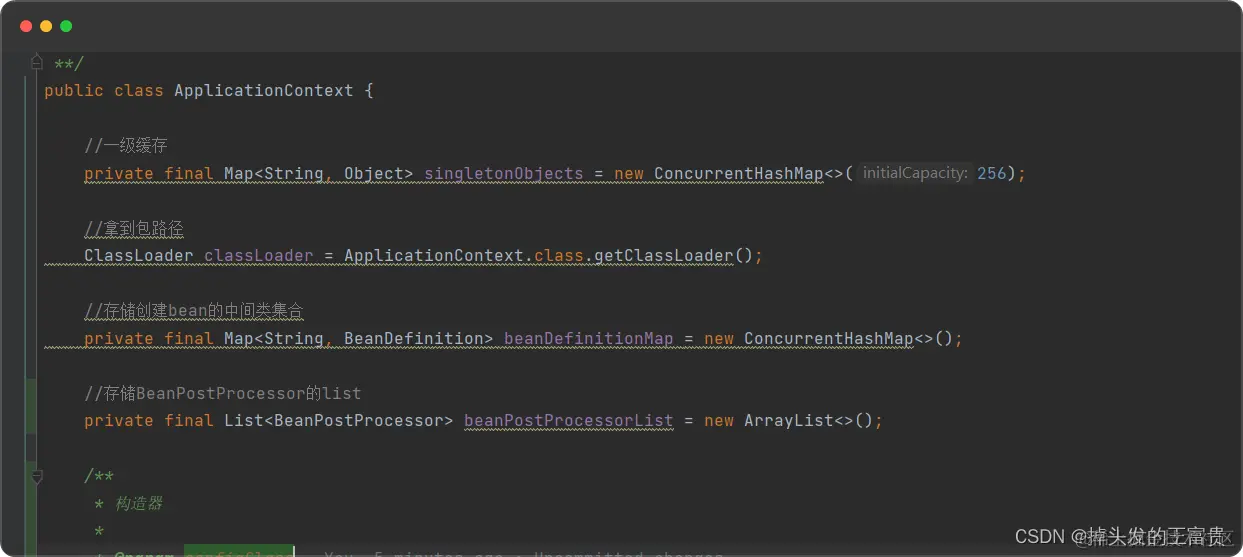The image size is (1243, 557).
Task: Click ConcurrentHashMap on the beanDefinitionMap line
Action: point(829,338)
